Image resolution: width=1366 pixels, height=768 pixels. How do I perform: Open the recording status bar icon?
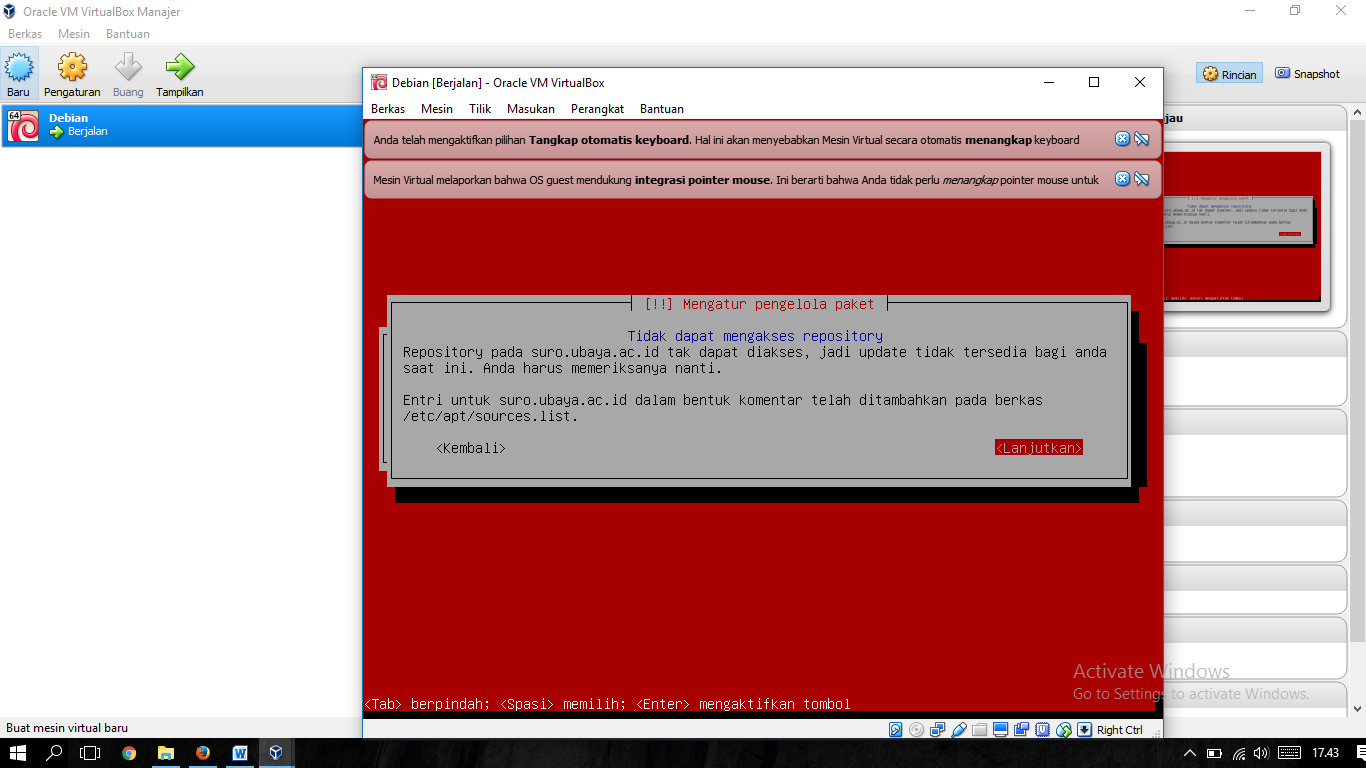pyautogui.click(x=1022, y=729)
